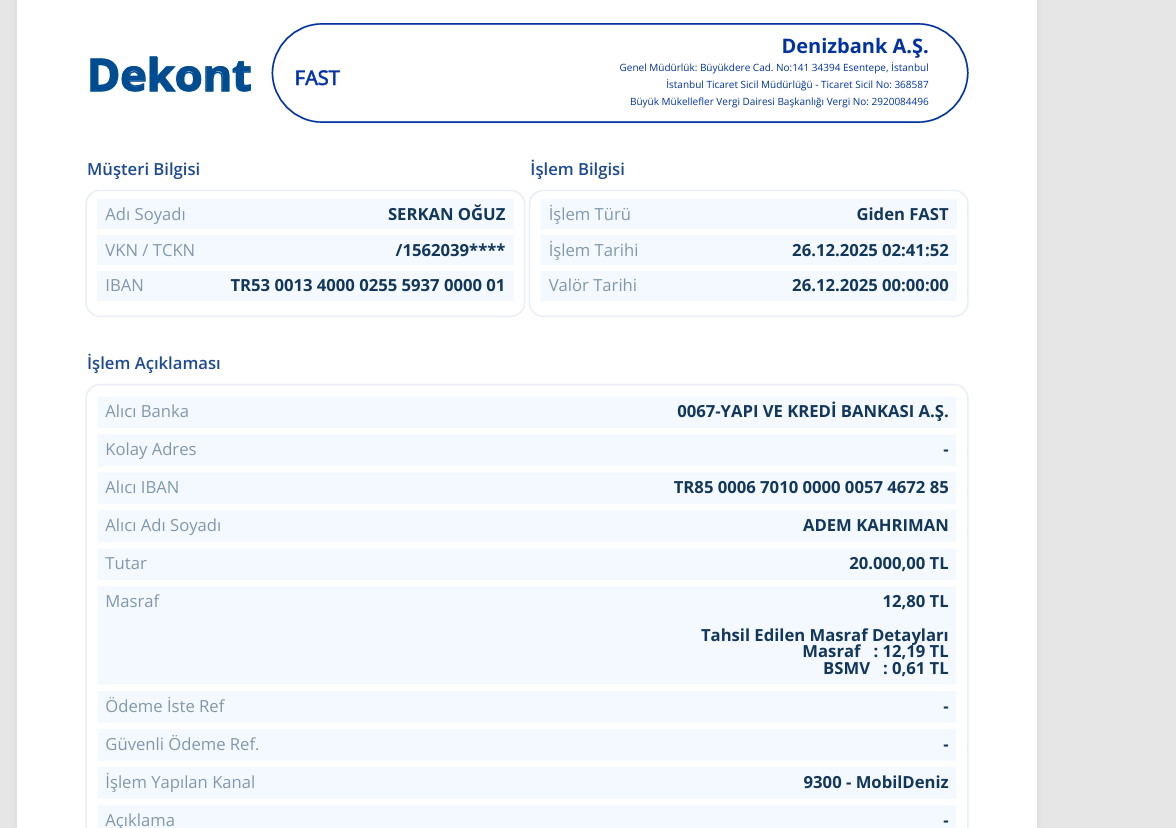
Task: Select the customer name SERKAN OĞUZ
Action: pos(446,214)
